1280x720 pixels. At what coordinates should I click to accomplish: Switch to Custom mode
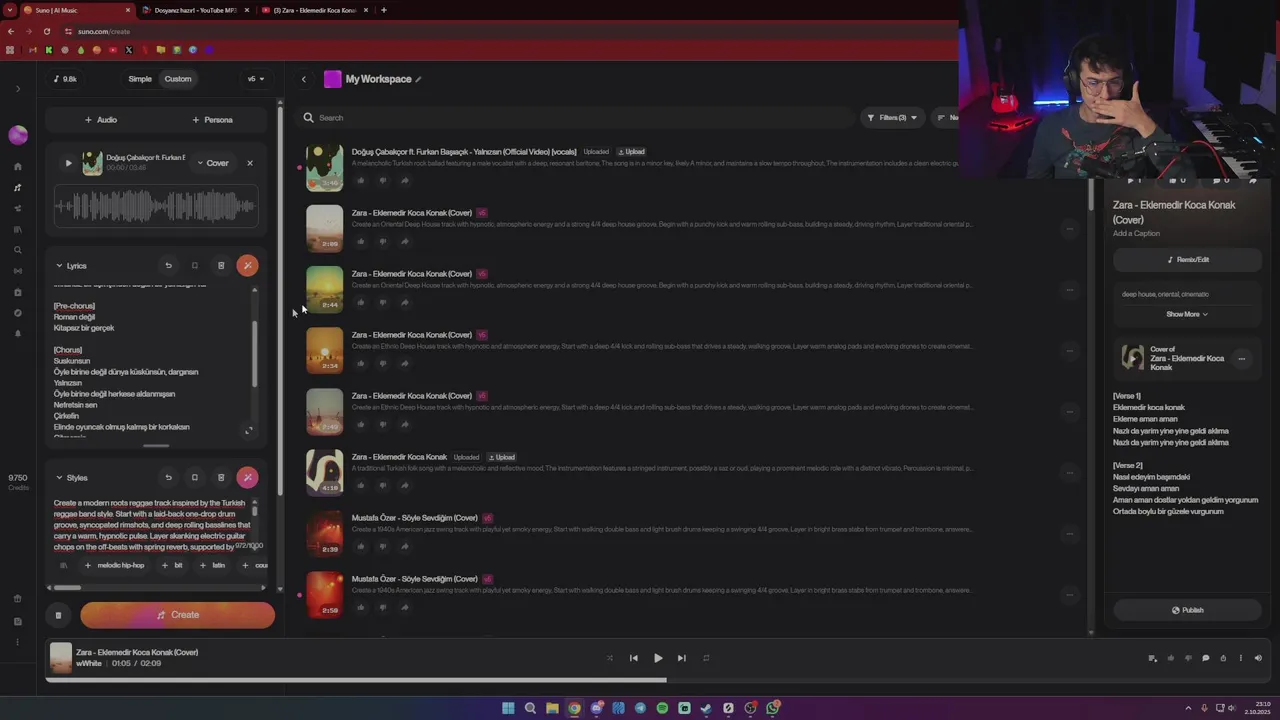tap(178, 79)
